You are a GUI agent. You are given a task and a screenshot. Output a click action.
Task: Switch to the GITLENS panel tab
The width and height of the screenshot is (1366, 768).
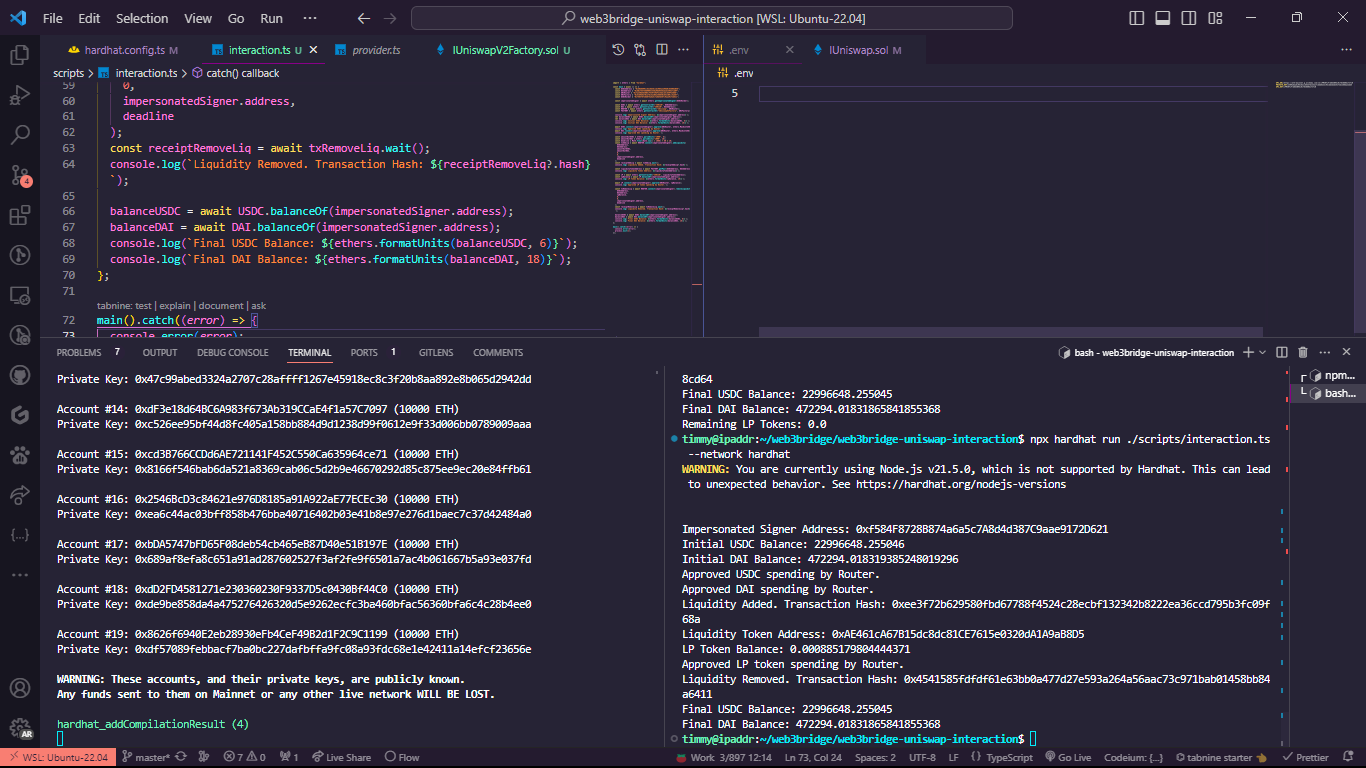[436, 352]
